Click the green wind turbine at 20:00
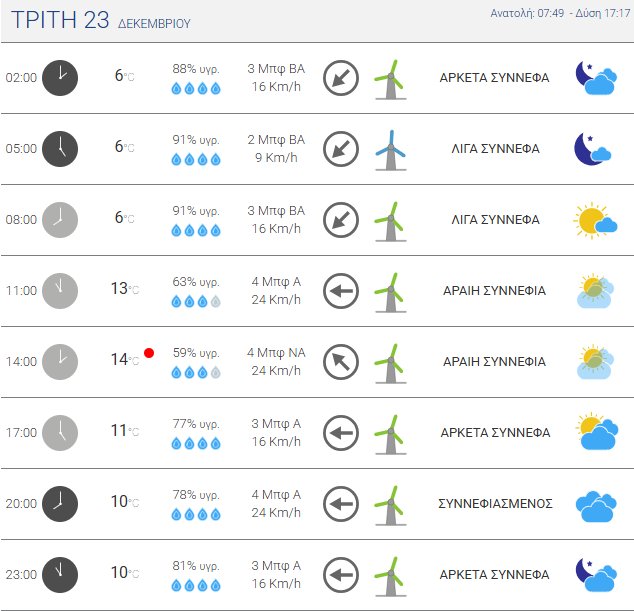This screenshot has width=634, height=611. coord(390,504)
